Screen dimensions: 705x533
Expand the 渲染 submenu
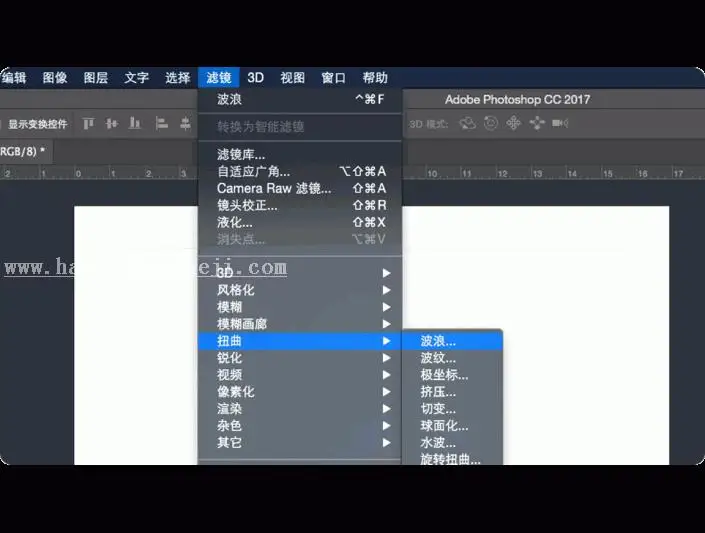point(300,409)
